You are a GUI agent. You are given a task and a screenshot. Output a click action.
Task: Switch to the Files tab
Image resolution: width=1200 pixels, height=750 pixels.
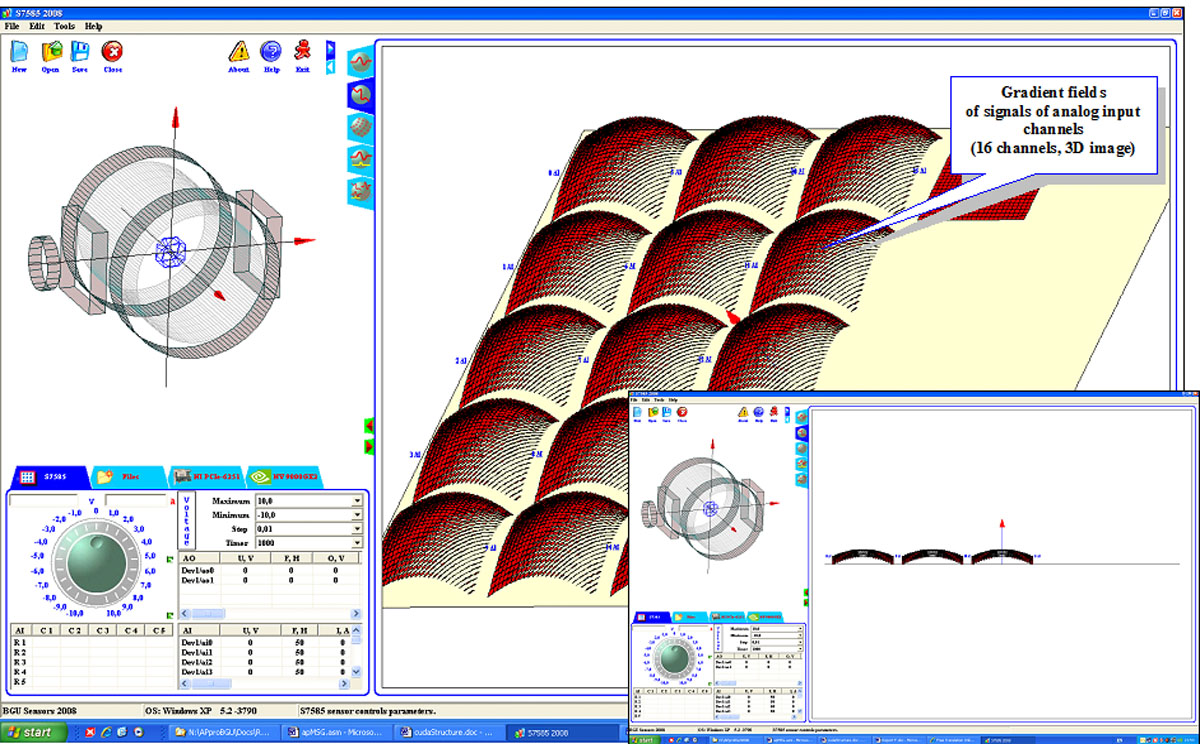coord(125,478)
